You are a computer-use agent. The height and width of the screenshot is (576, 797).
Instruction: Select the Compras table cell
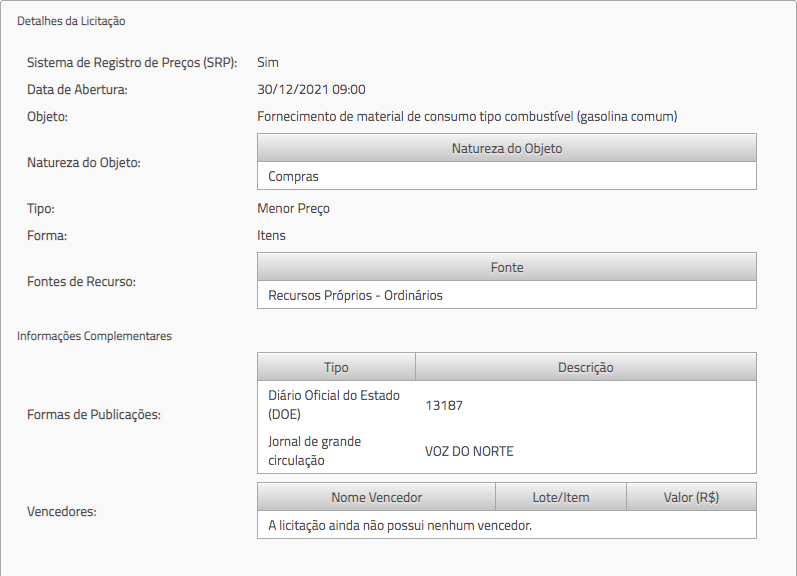294,176
